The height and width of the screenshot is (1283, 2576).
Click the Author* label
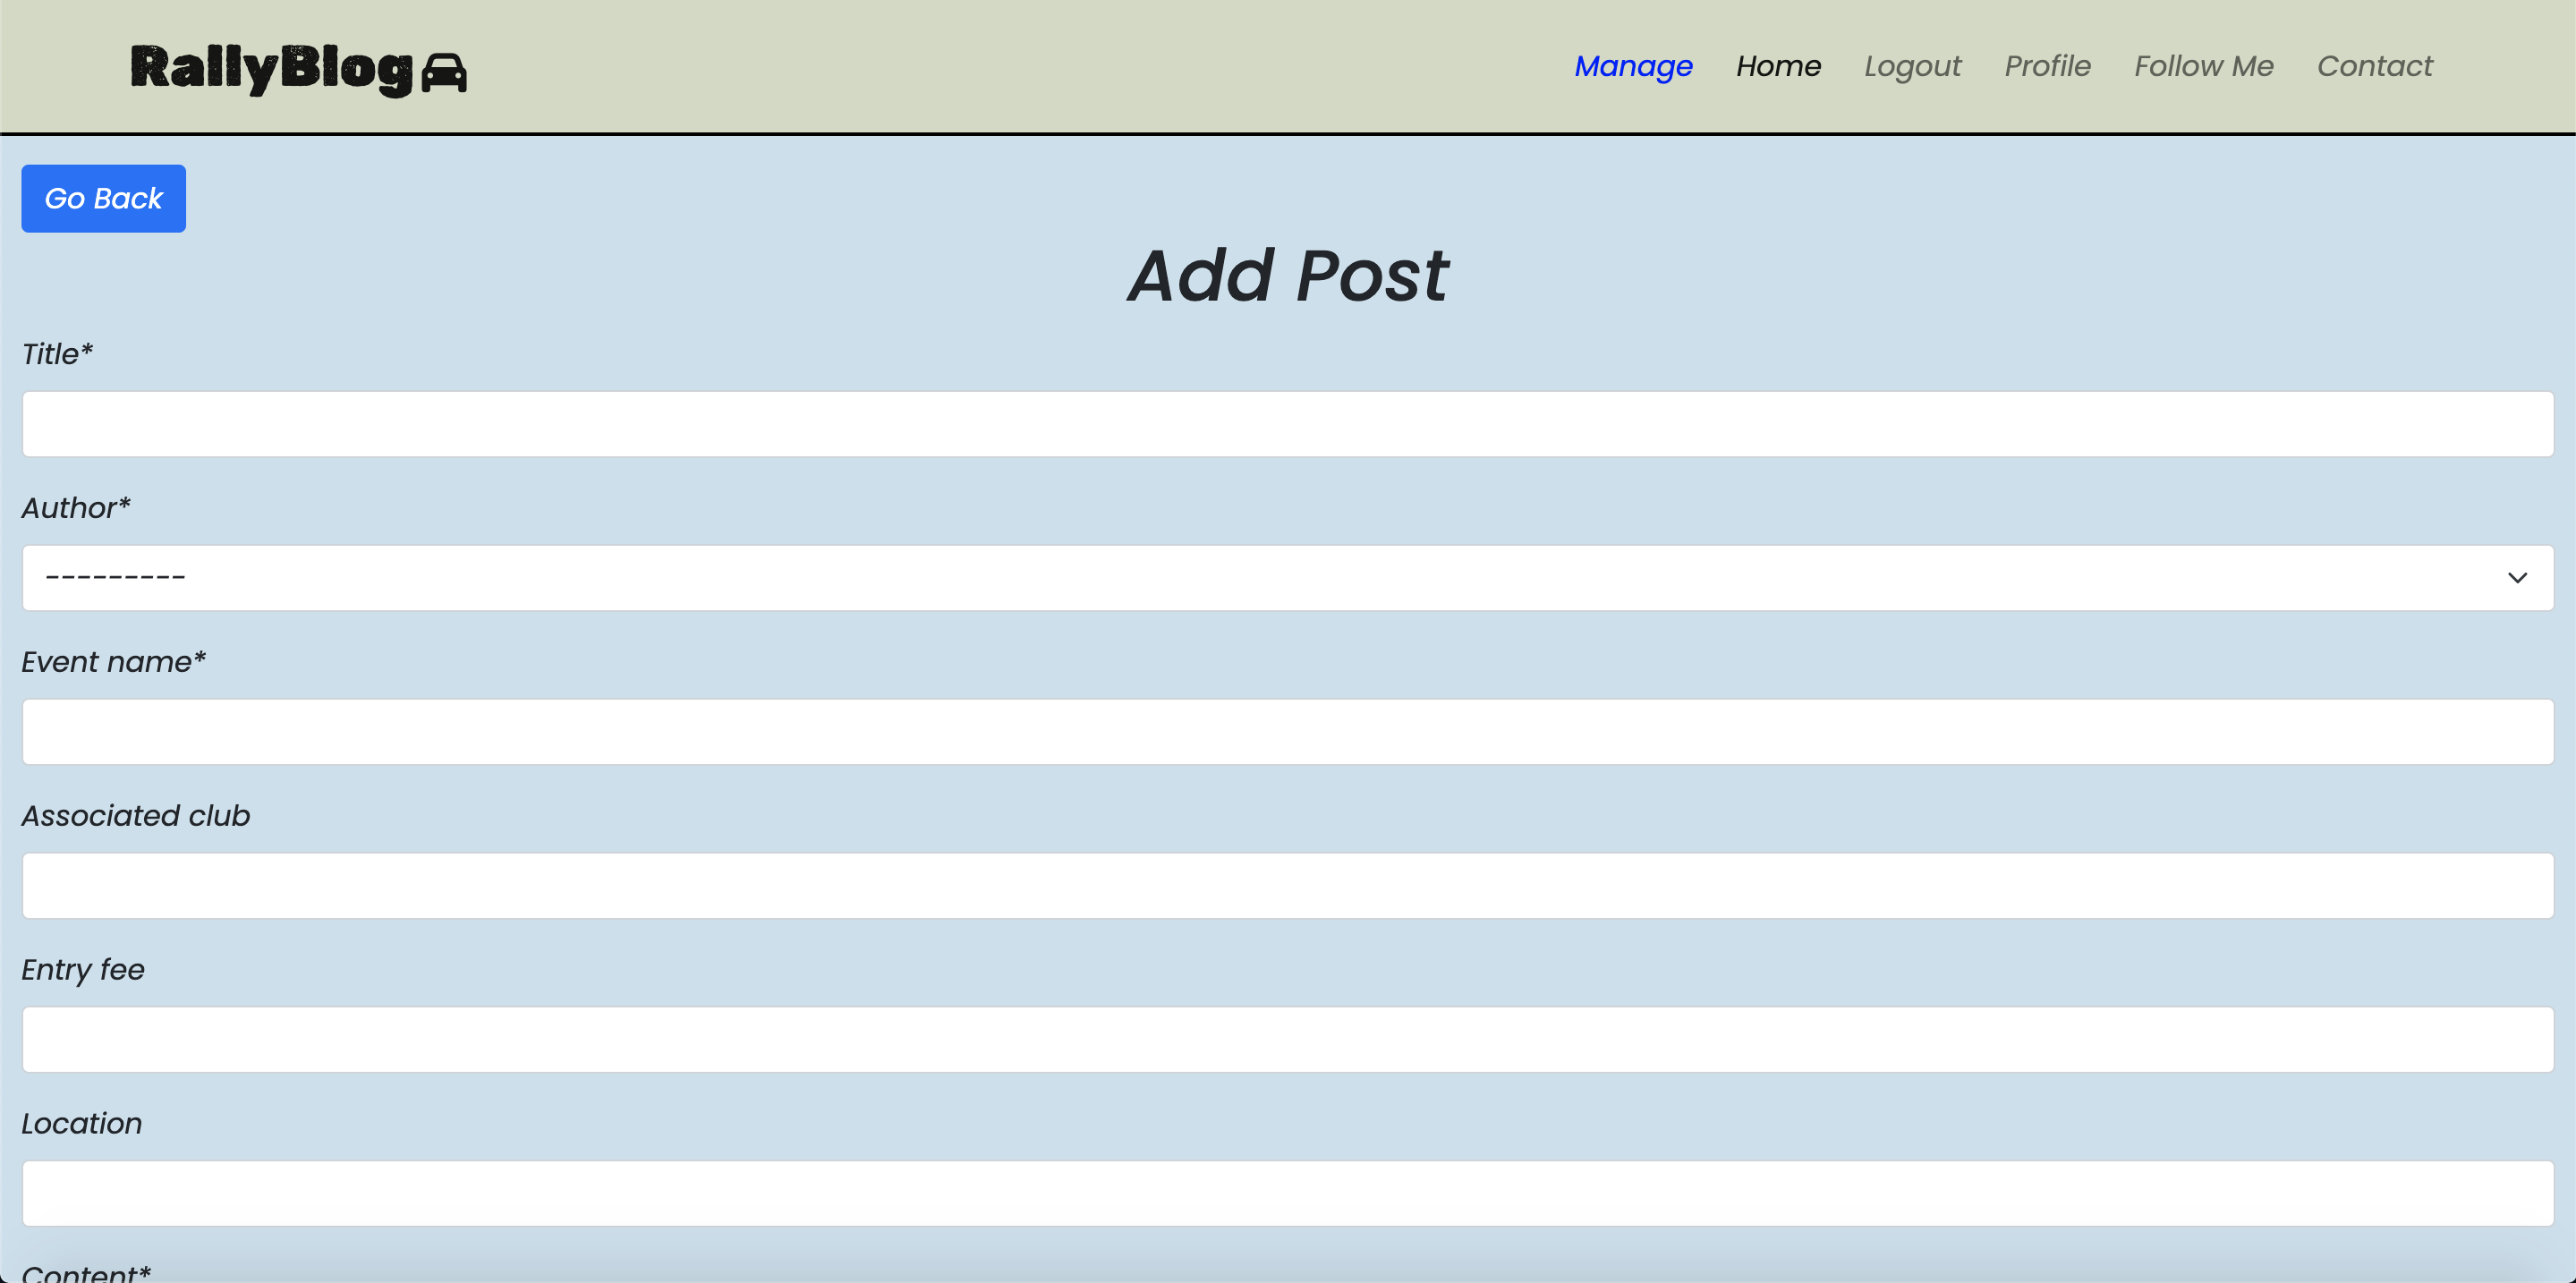[x=76, y=508]
